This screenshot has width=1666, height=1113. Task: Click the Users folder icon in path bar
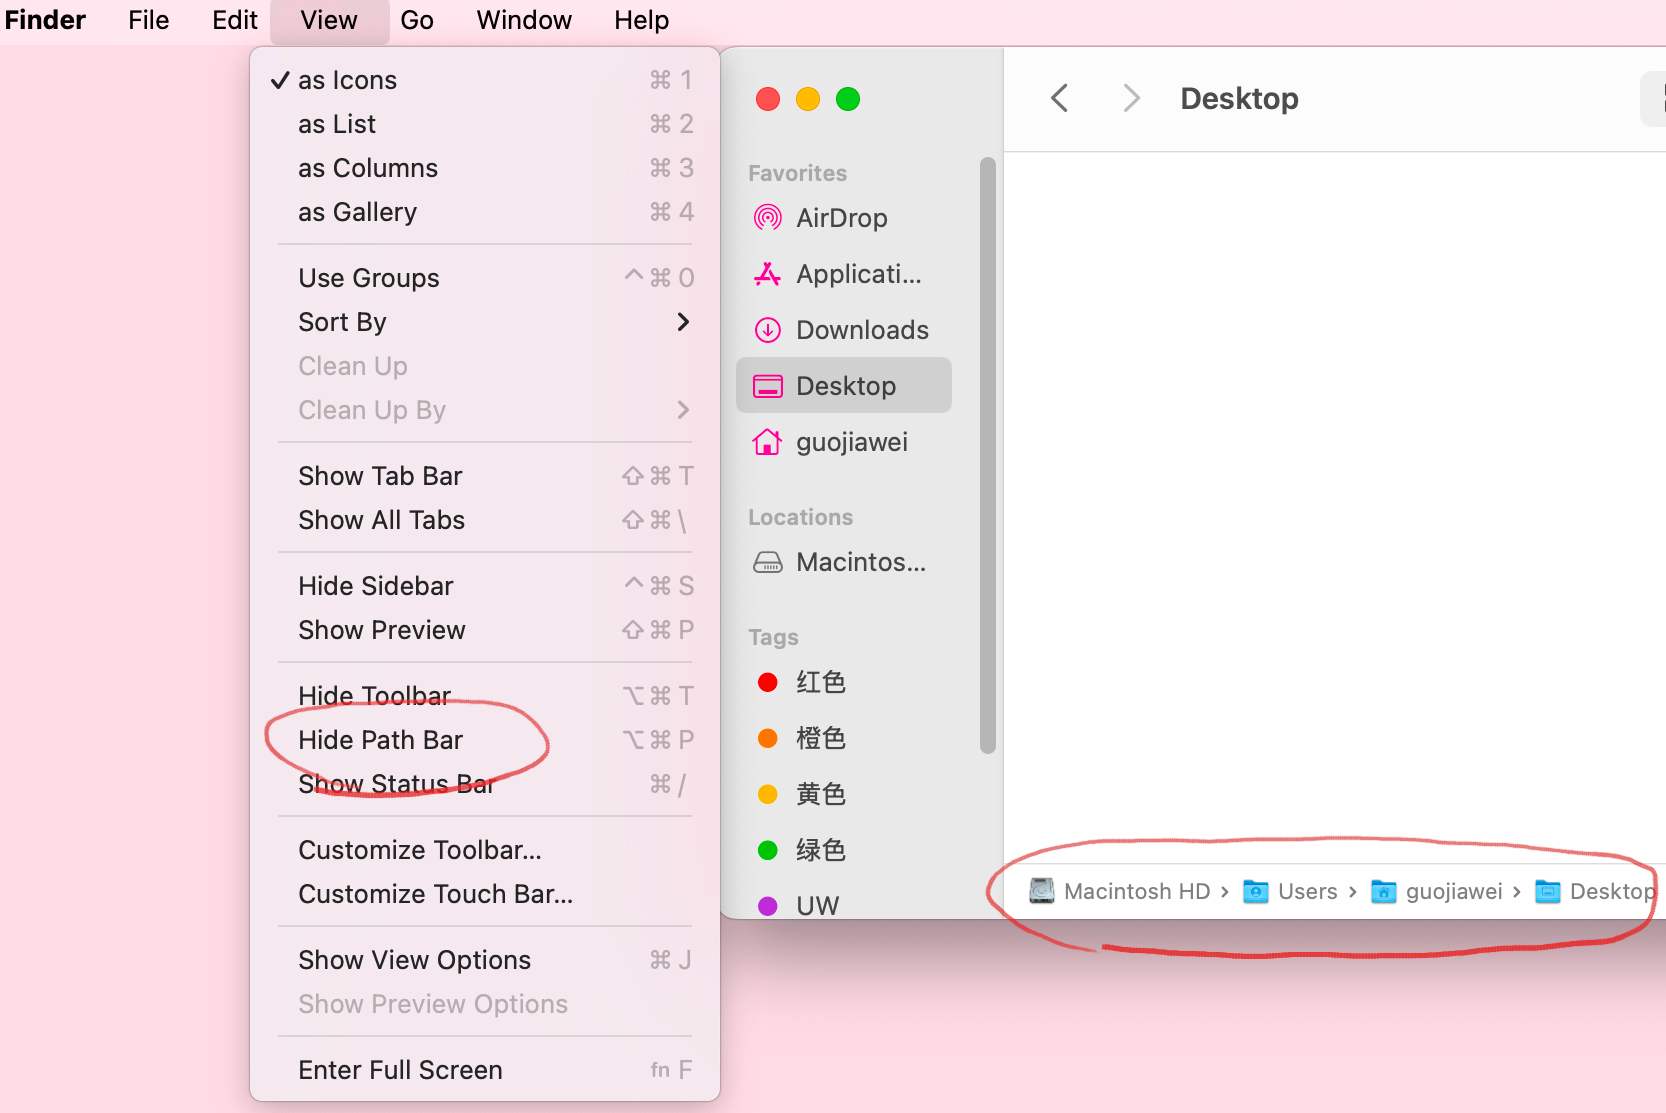[x=1255, y=891]
